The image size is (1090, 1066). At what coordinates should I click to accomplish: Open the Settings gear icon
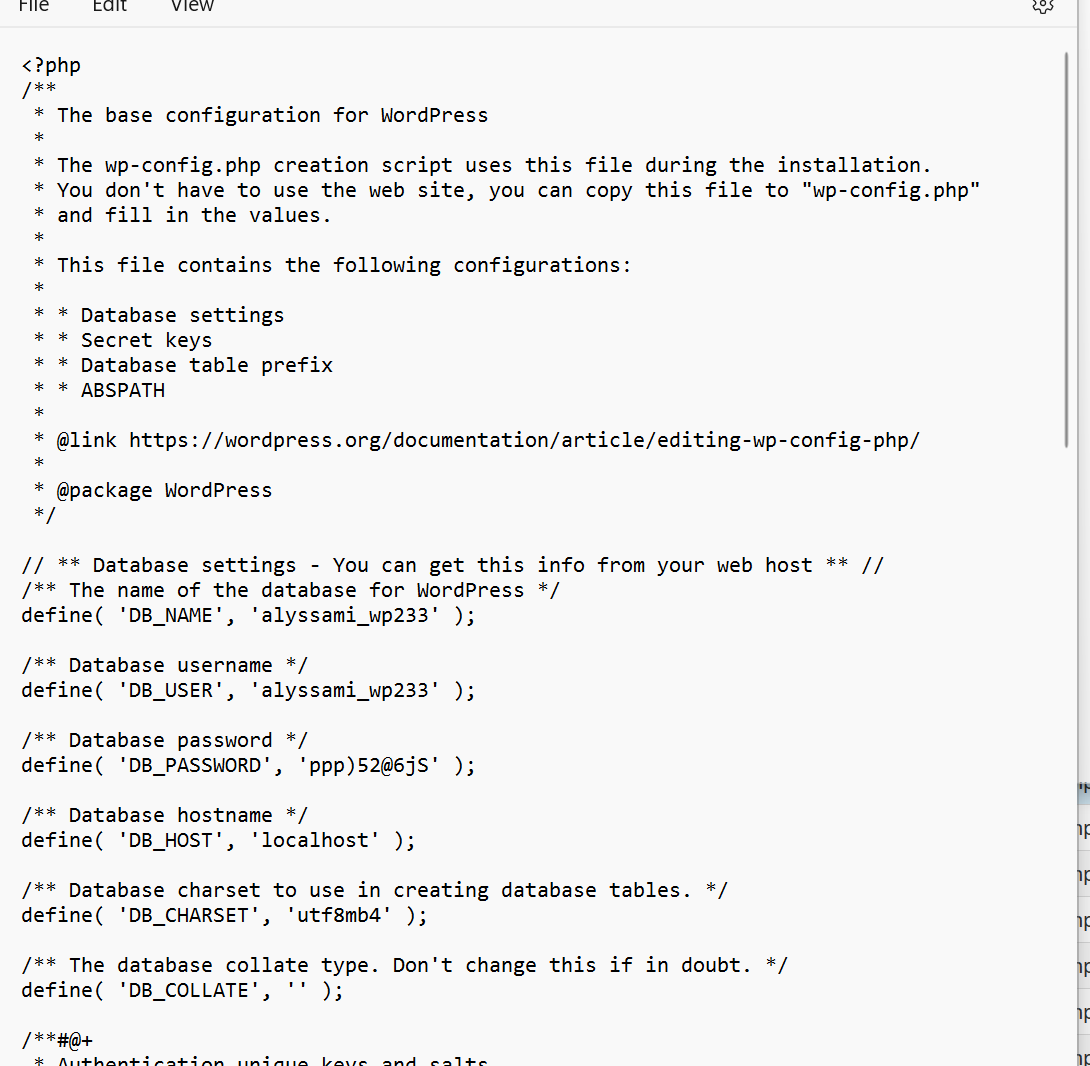coord(1043,6)
